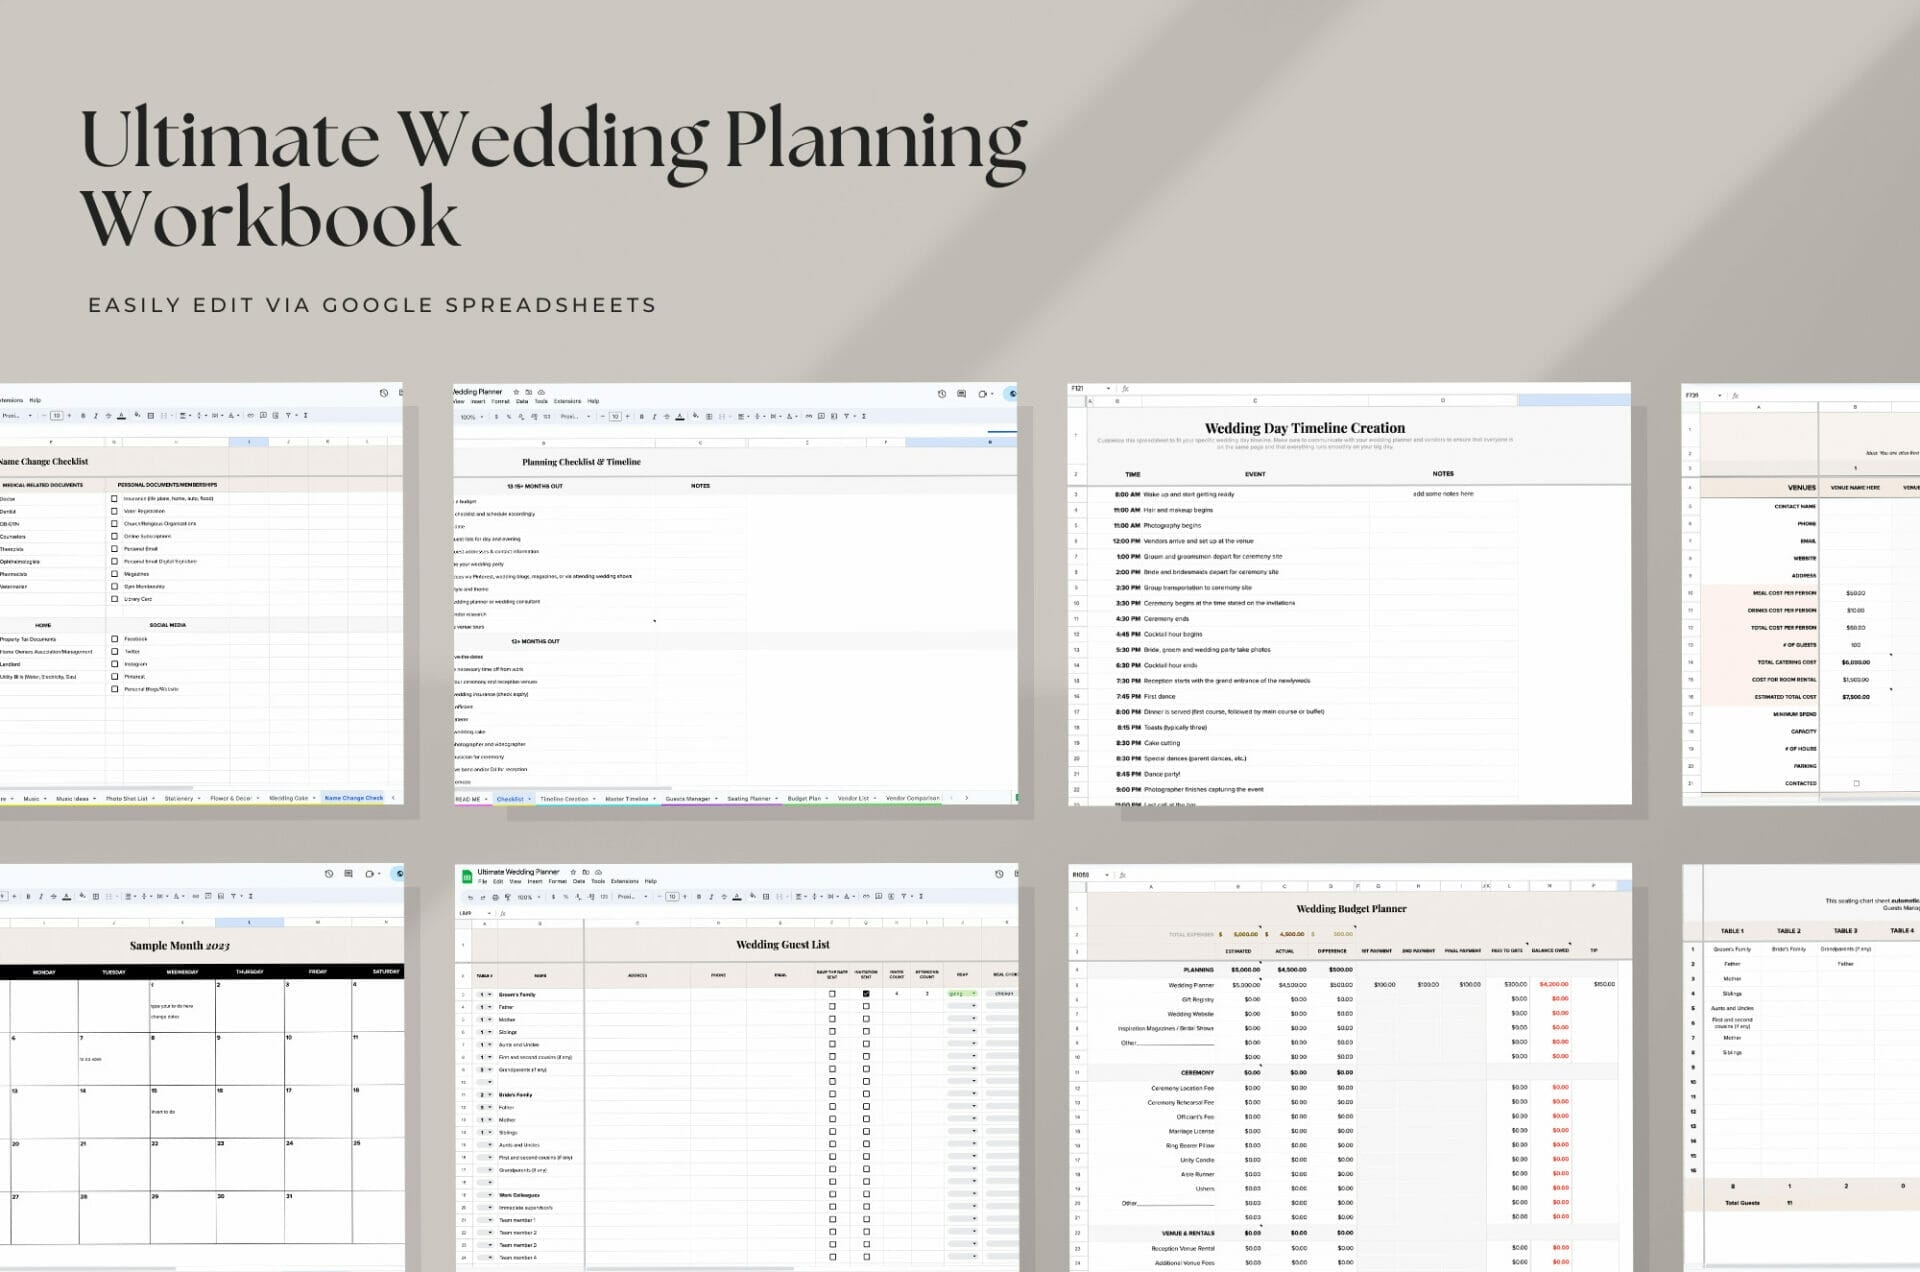Check the Facebook checkbox on Name Change Checklist
Image resolution: width=1920 pixels, height=1272 pixels.
[115, 638]
